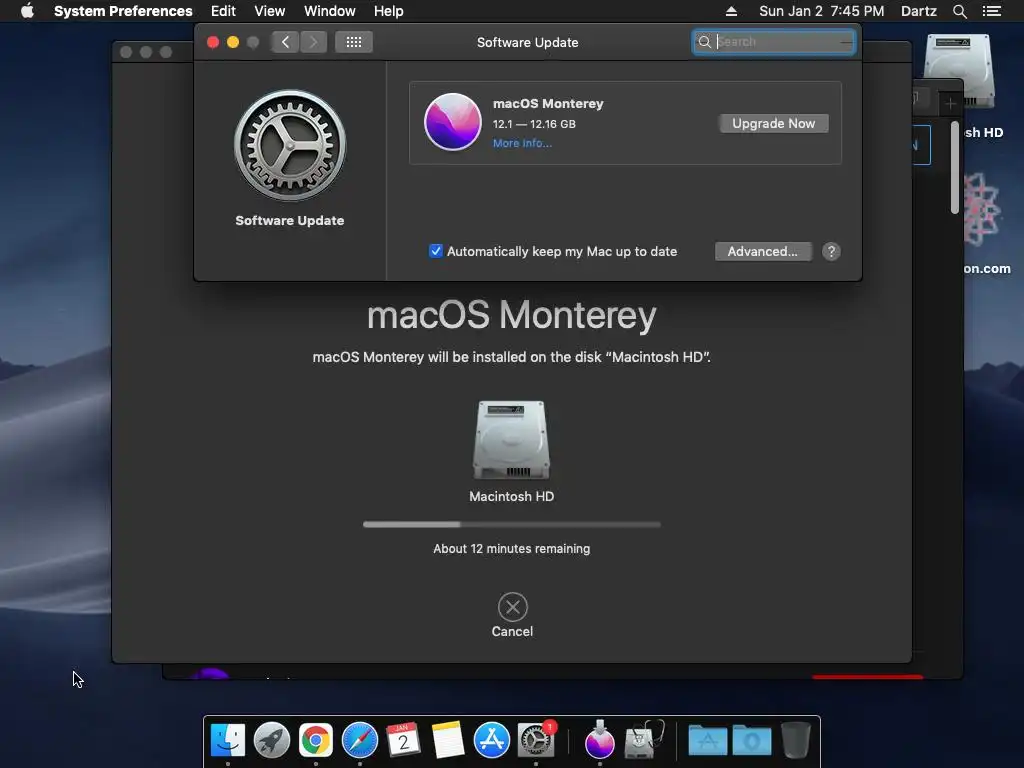Viewport: 1024px width, 768px height.
Task: Open Calendar from the Dock
Action: pos(403,740)
